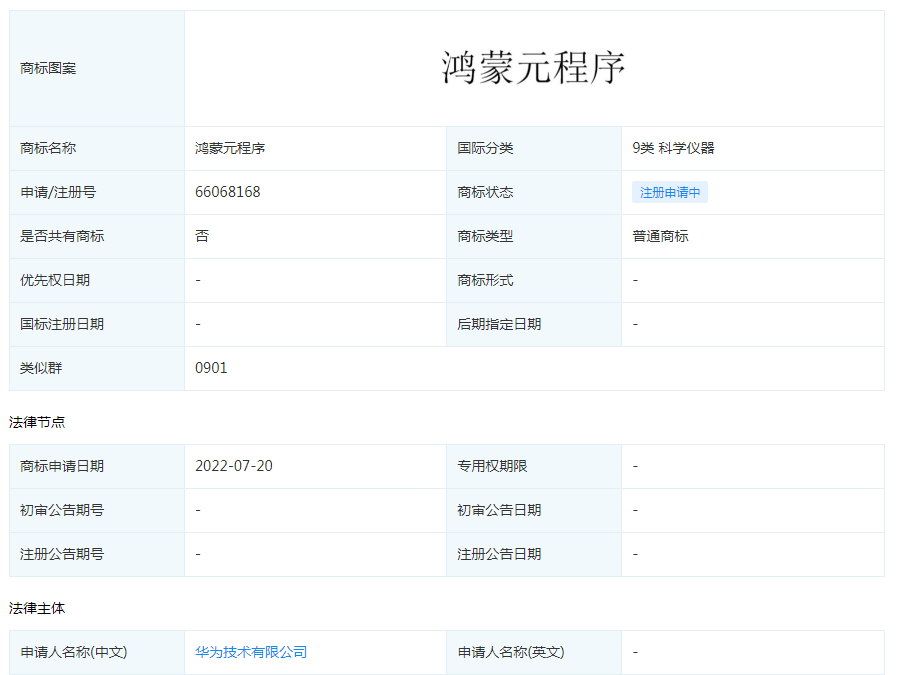Screen dimensions: 900x675
Task: Click the 注册公告日期 label
Action: coord(499,554)
